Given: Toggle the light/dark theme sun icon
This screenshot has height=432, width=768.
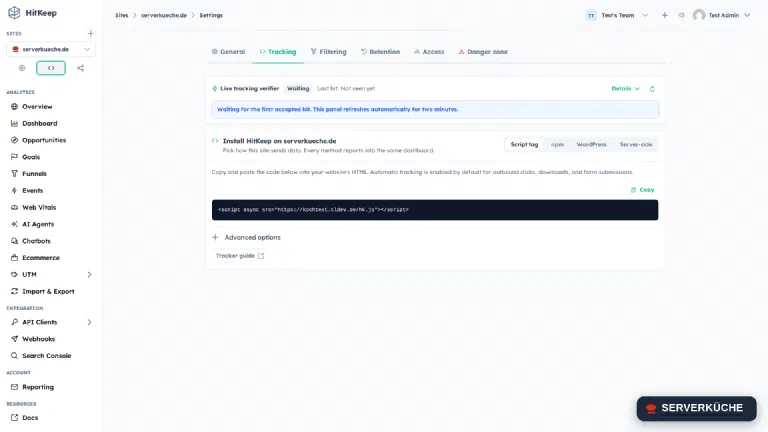Looking at the screenshot, I should [x=681, y=15].
